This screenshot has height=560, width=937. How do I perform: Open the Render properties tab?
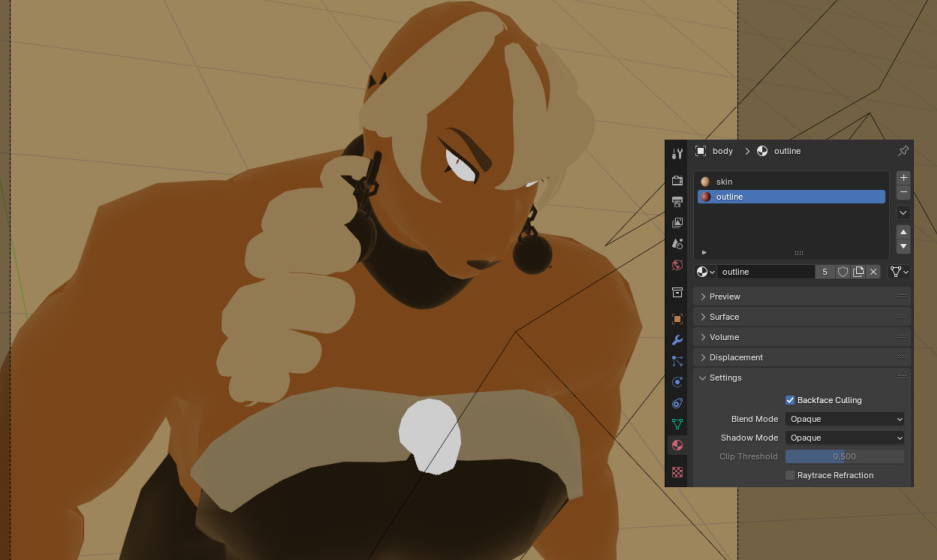[677, 180]
